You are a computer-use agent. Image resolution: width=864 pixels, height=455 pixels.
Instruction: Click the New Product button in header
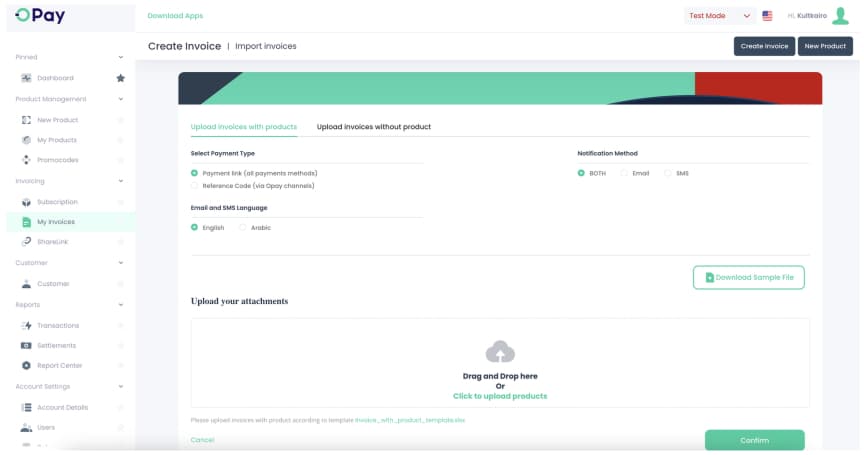coord(825,46)
